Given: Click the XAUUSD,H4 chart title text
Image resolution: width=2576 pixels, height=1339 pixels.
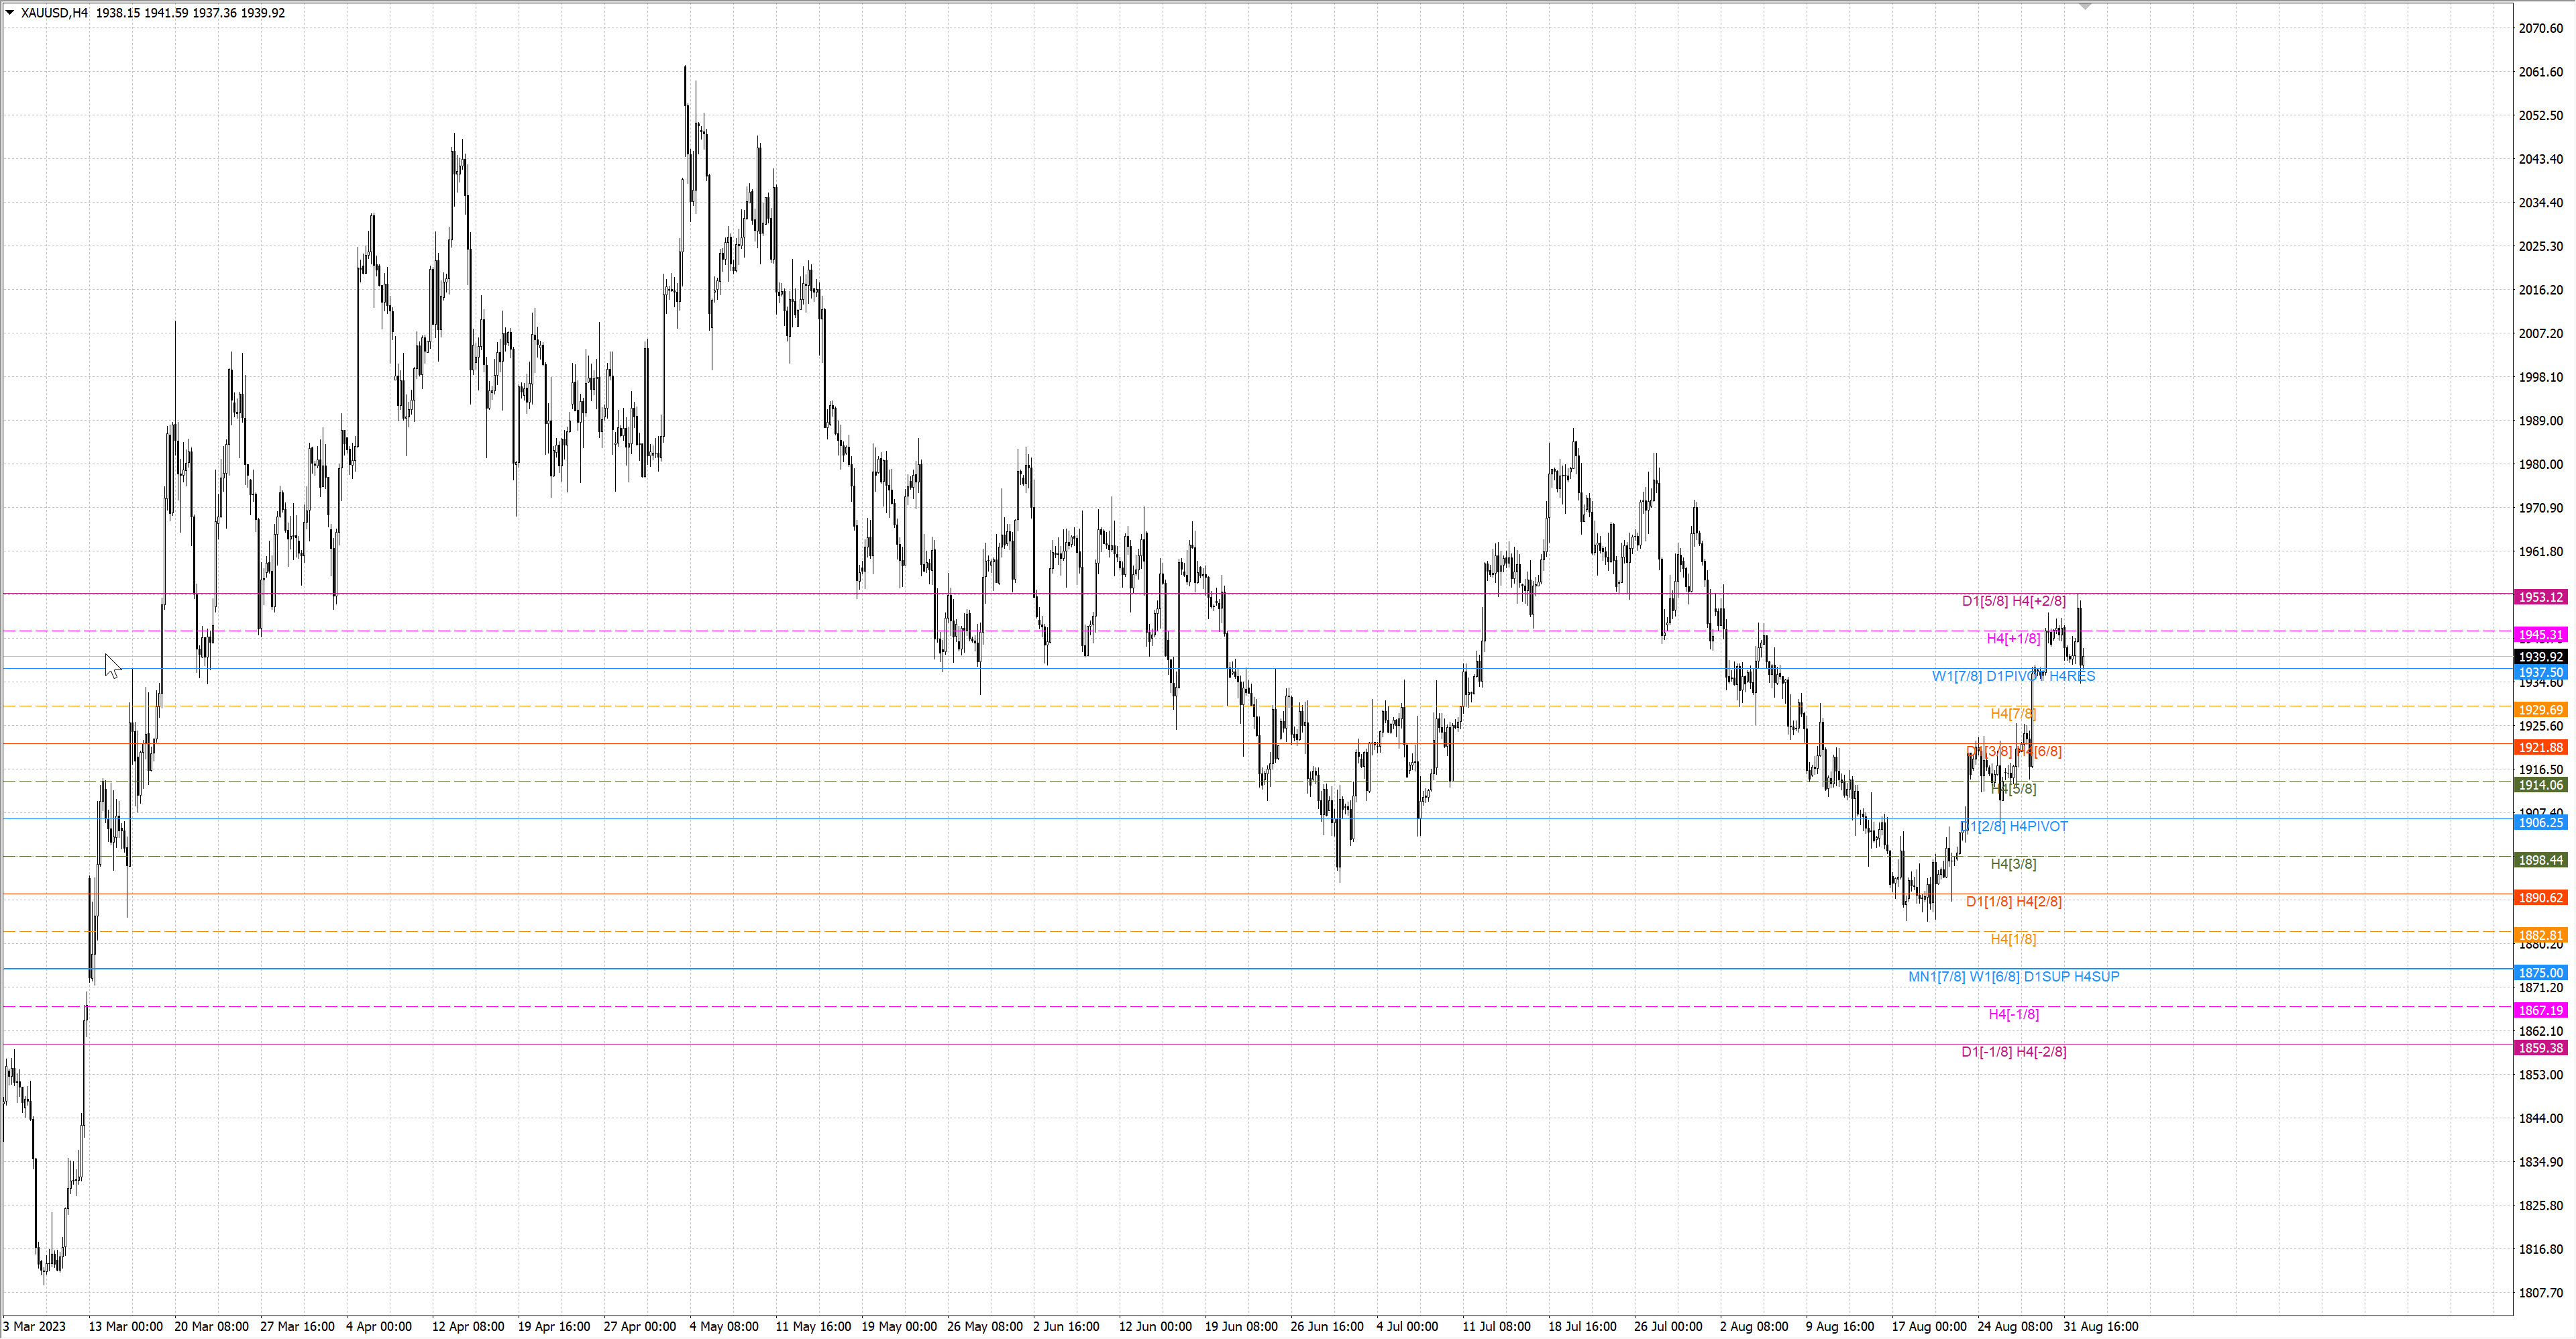Looking at the screenshot, I should tap(54, 13).
